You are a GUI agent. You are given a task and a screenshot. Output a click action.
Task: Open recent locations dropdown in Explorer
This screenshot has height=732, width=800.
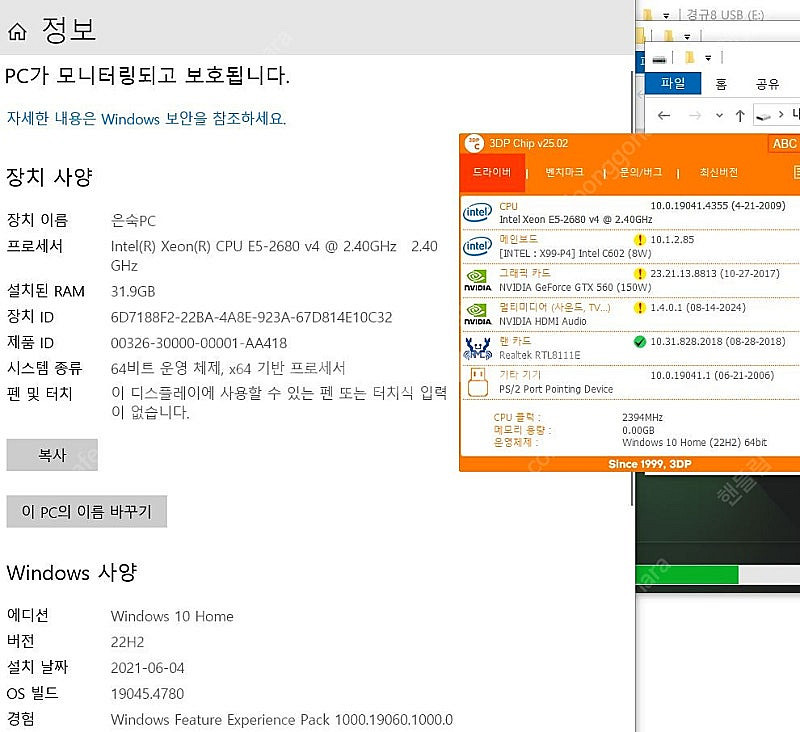(719, 116)
